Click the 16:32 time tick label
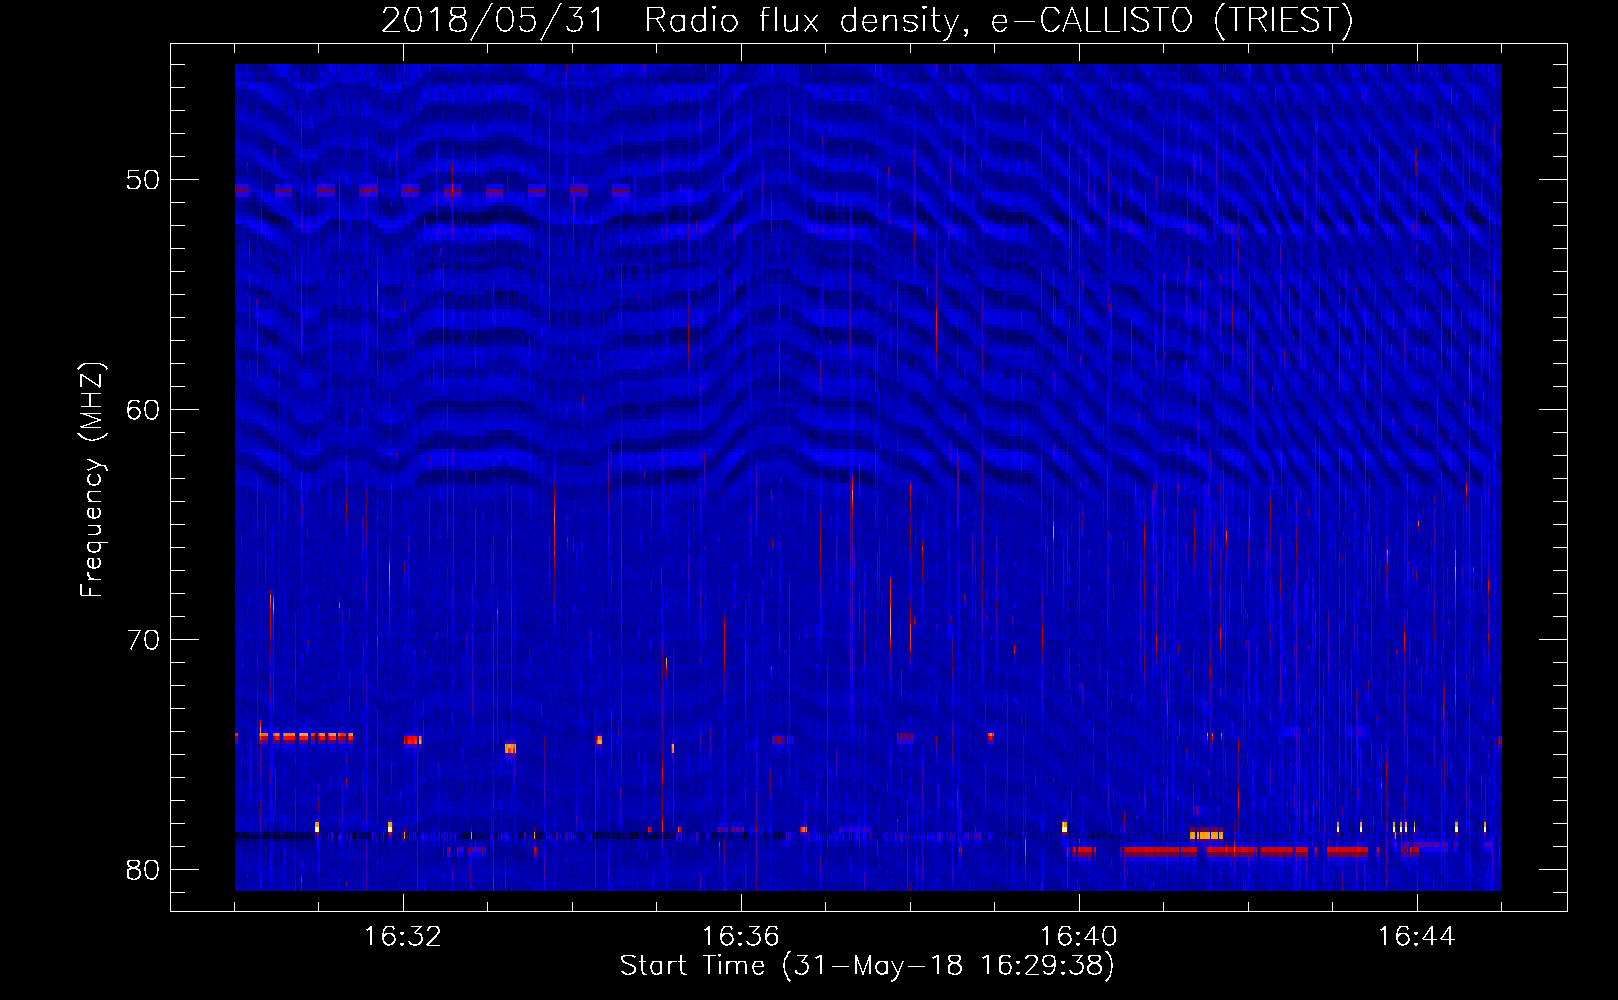This screenshot has width=1618, height=1000. [403, 937]
